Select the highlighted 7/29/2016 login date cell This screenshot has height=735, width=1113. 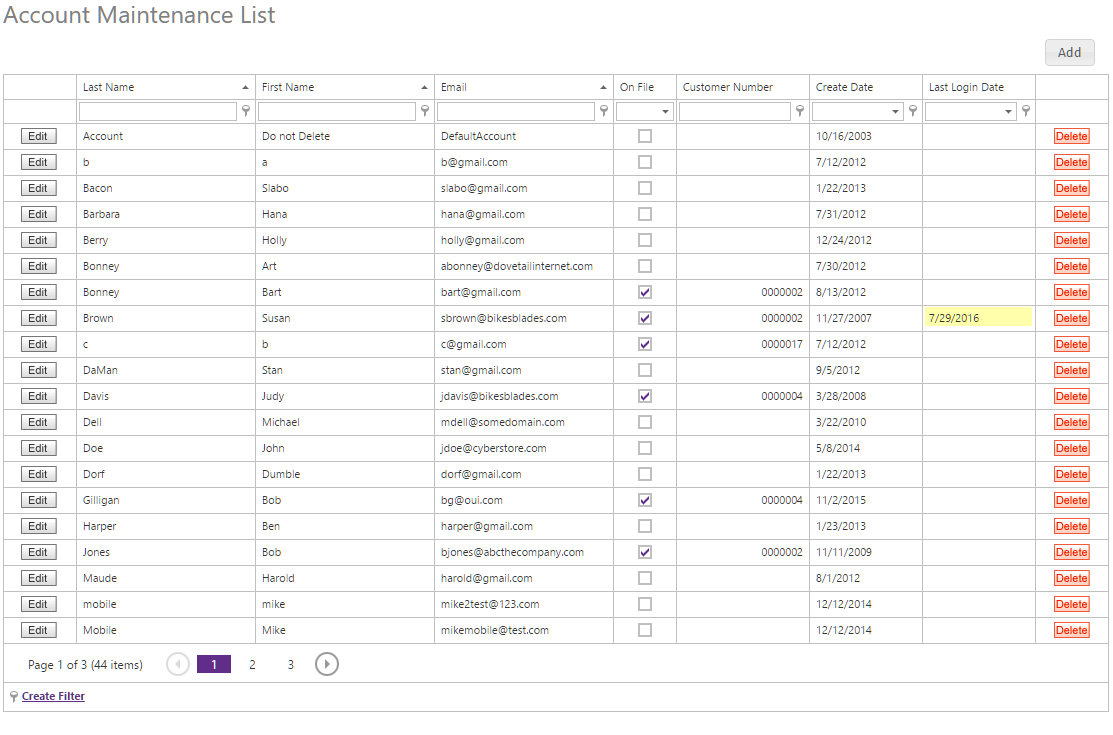click(x=978, y=318)
